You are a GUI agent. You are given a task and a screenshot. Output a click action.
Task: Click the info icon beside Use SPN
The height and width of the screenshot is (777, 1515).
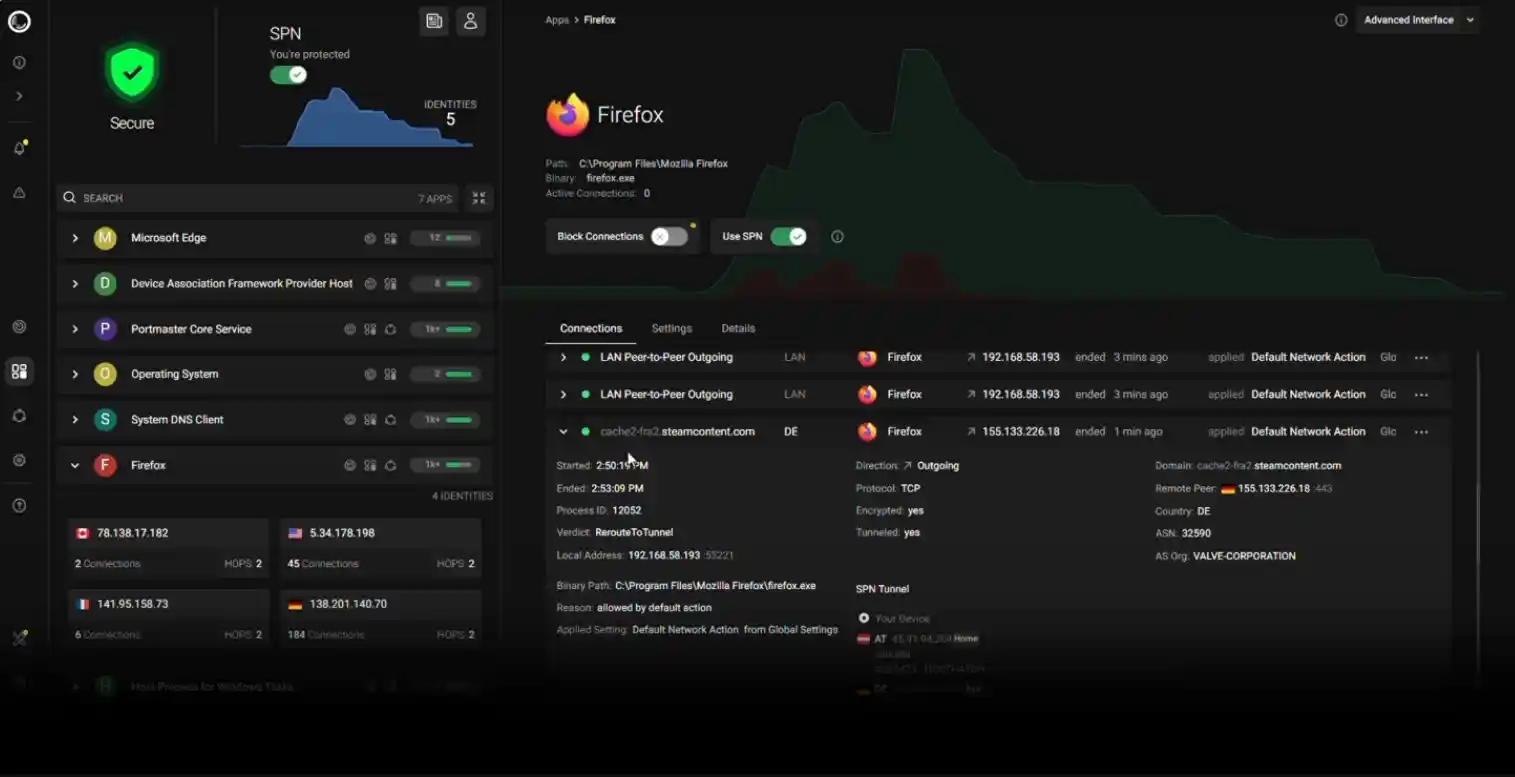point(838,237)
